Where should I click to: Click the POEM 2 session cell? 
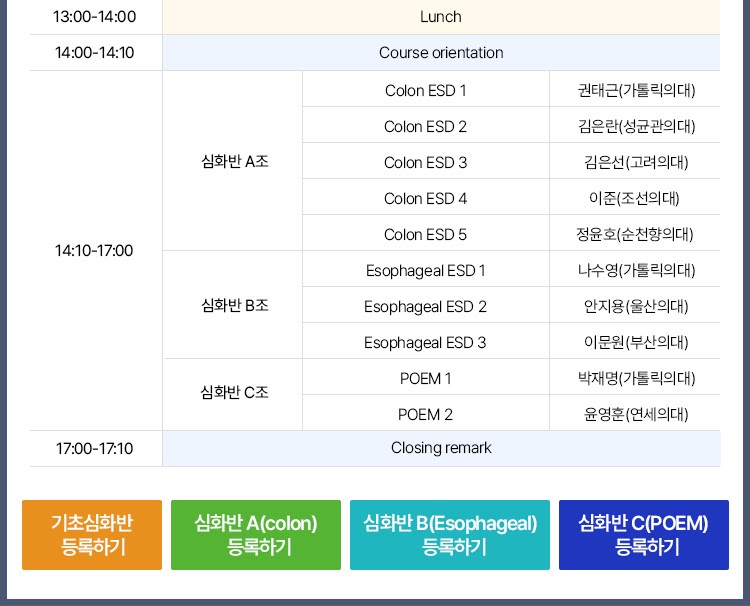point(426,413)
